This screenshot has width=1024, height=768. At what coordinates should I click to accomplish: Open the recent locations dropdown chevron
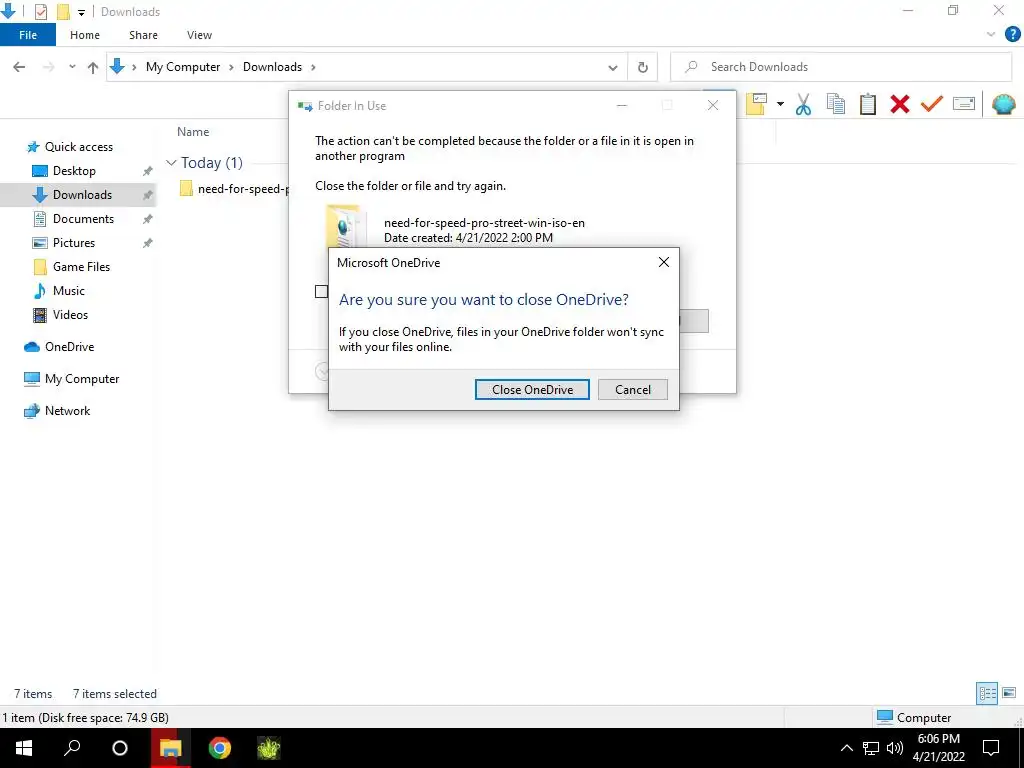click(72, 67)
